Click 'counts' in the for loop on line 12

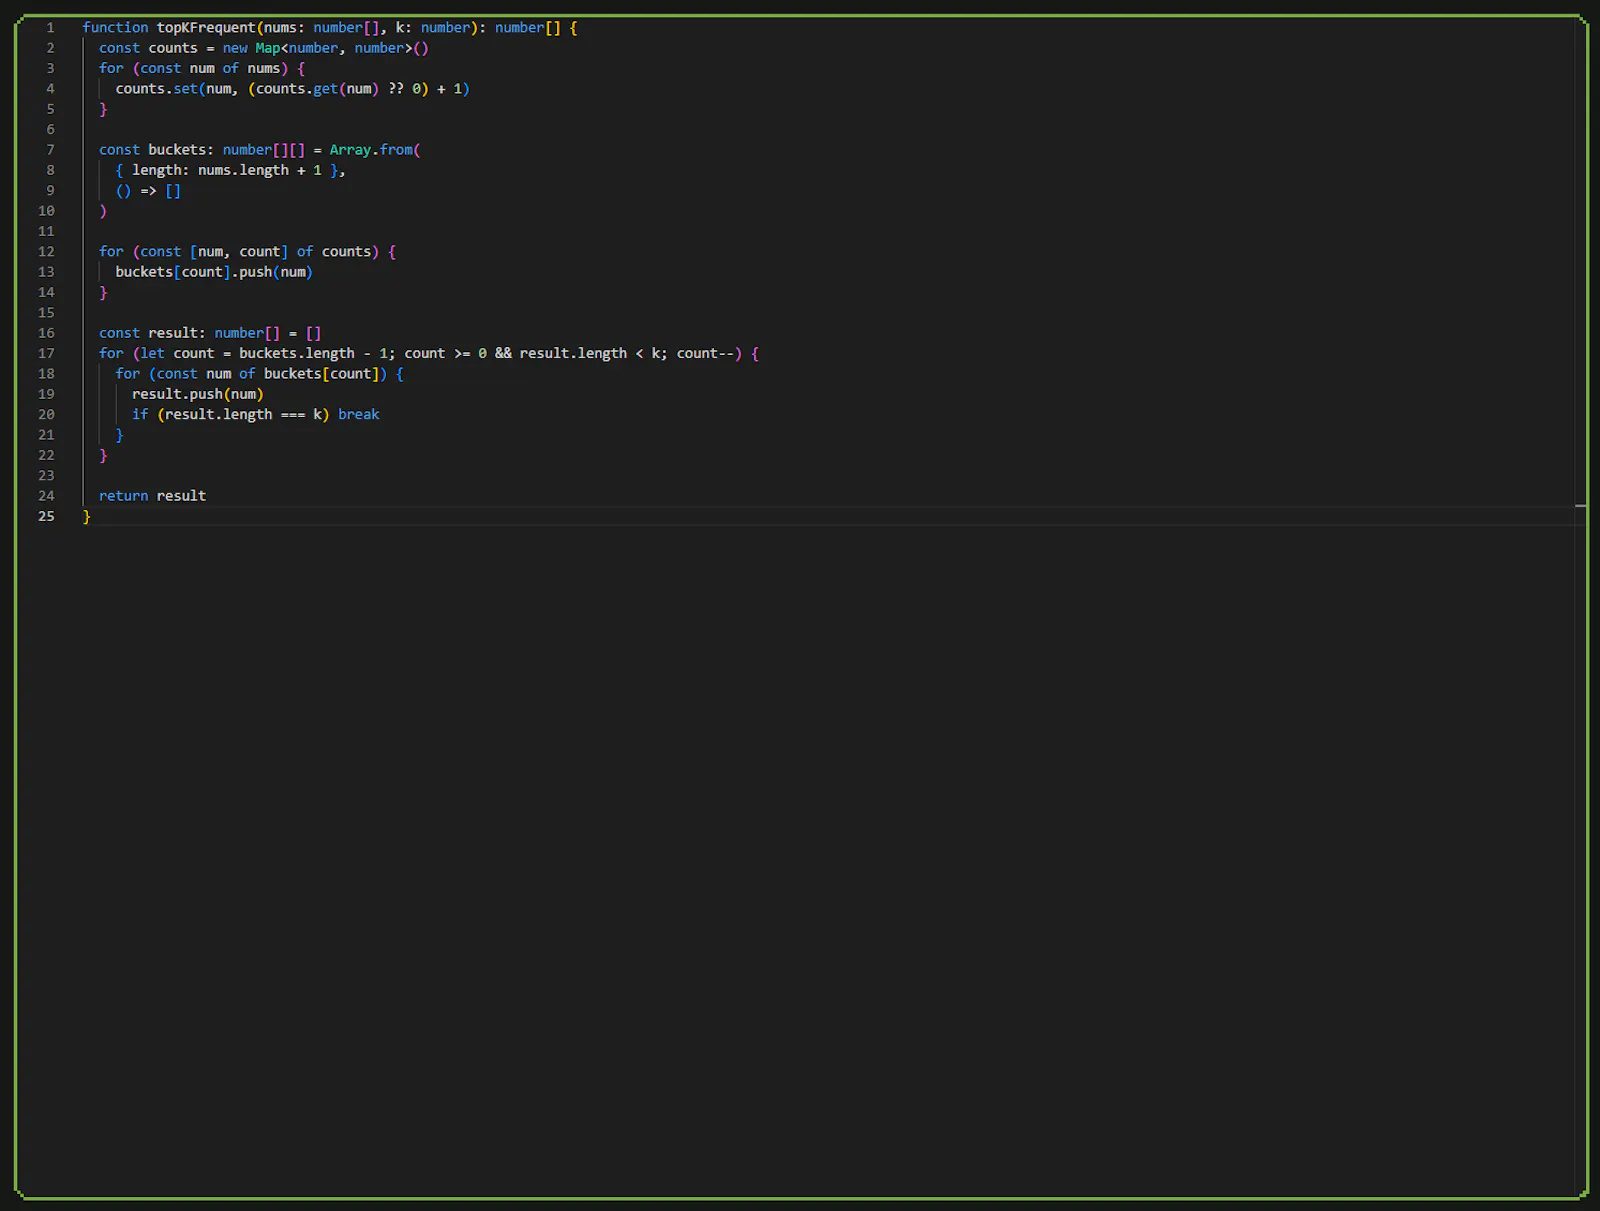pyautogui.click(x=346, y=252)
